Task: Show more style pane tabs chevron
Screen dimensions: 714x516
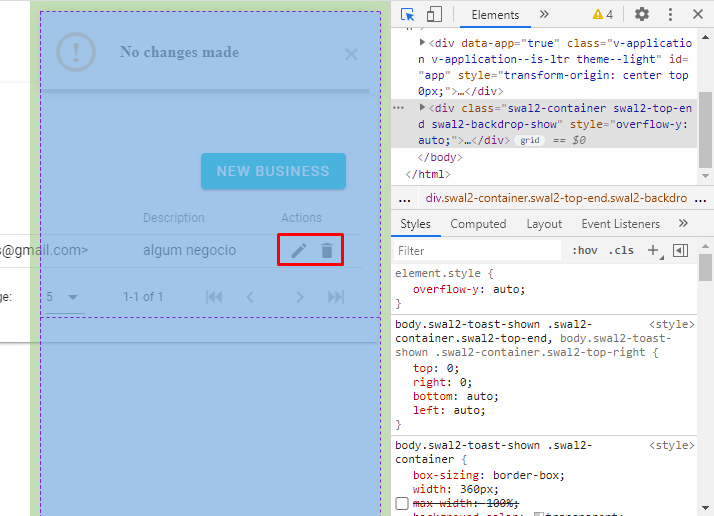Action: (x=683, y=223)
